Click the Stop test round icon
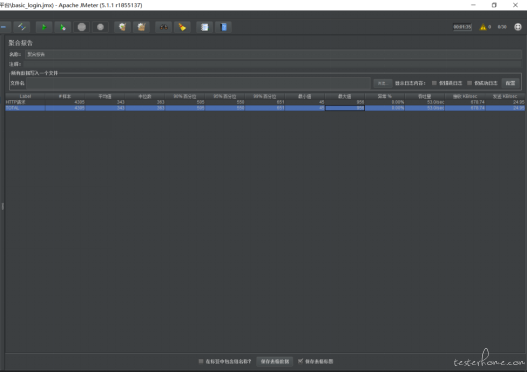This screenshot has height=373, width=527. (82, 27)
